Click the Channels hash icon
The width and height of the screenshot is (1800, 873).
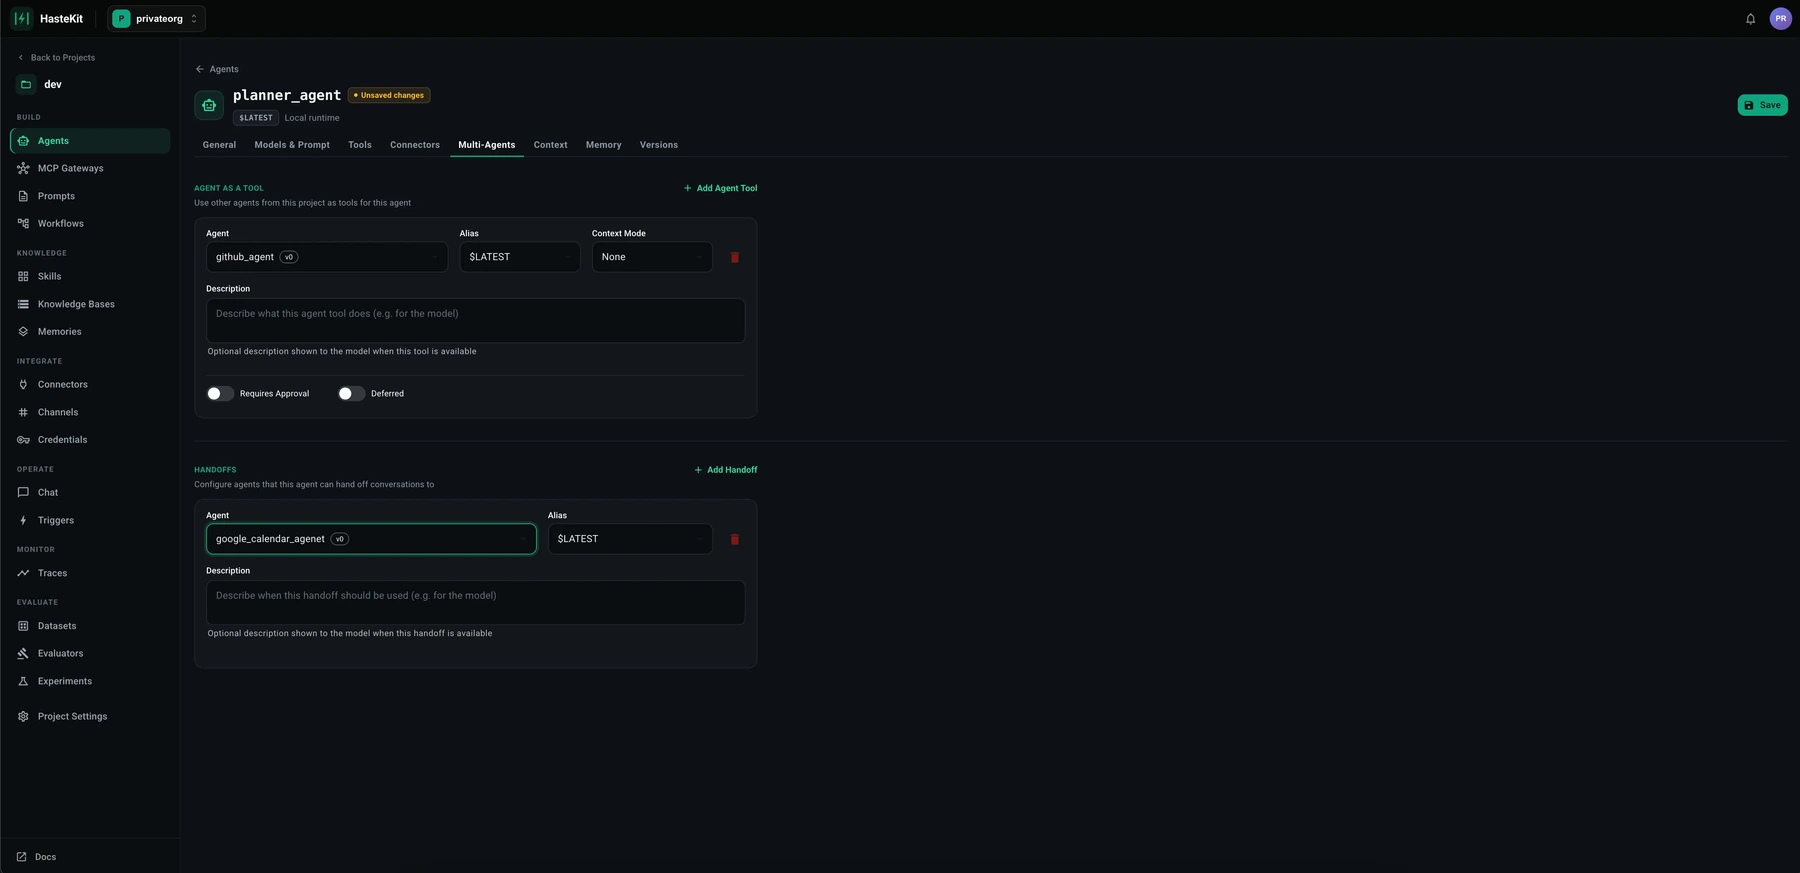coord(23,412)
